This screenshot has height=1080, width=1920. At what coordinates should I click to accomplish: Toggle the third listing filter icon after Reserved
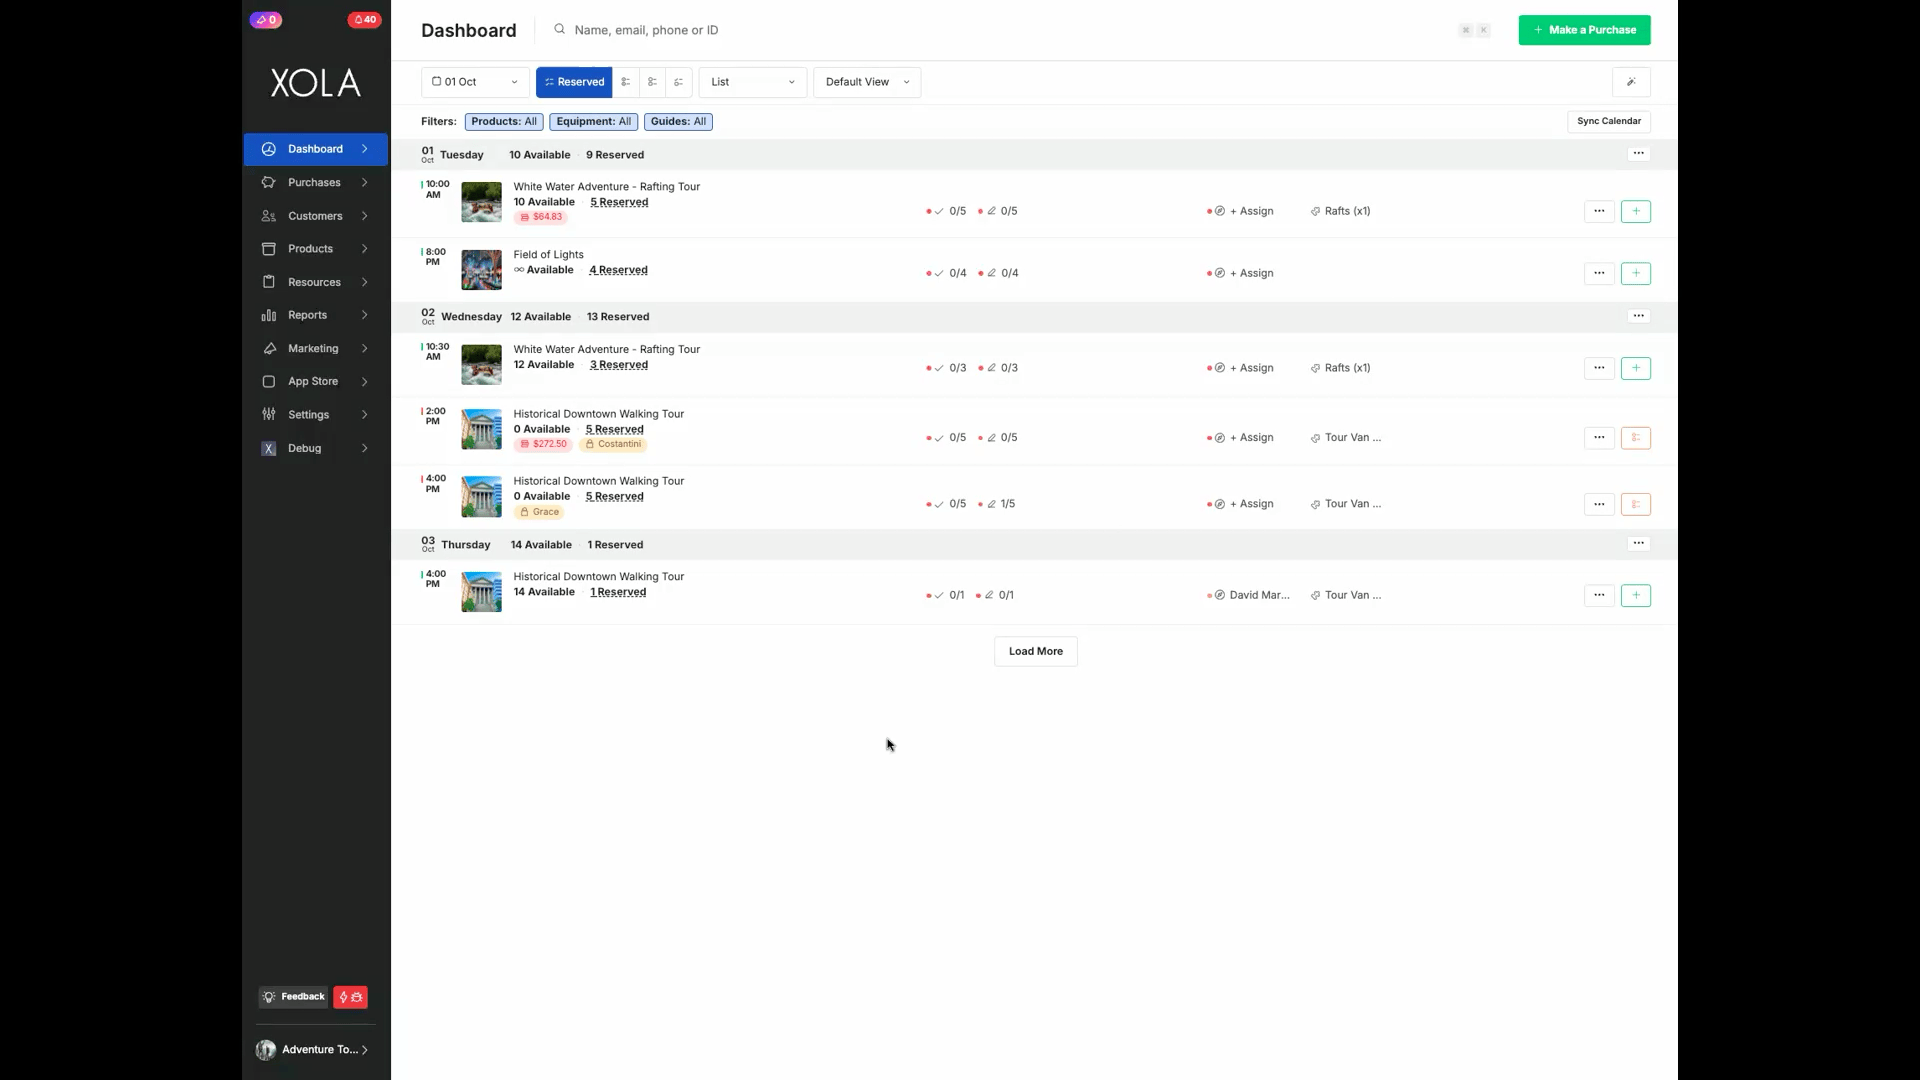652,82
